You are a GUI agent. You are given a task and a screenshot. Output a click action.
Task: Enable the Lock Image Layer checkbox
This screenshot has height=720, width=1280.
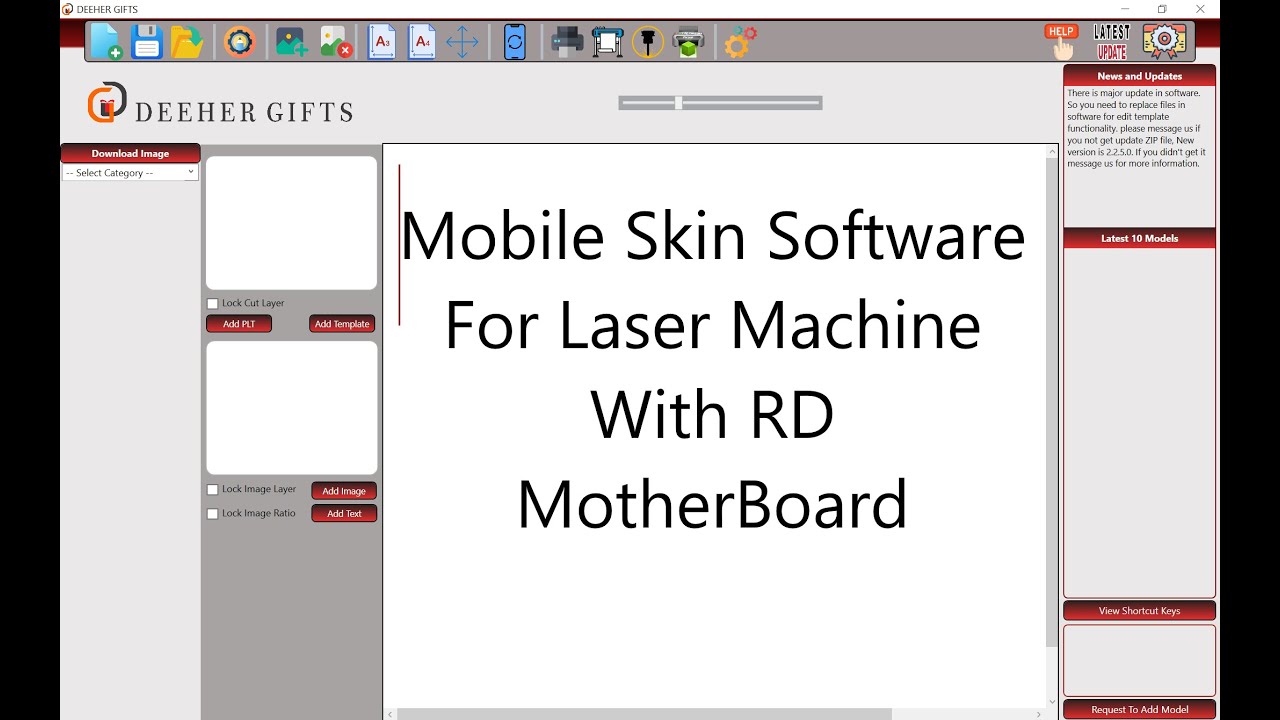[212, 490]
